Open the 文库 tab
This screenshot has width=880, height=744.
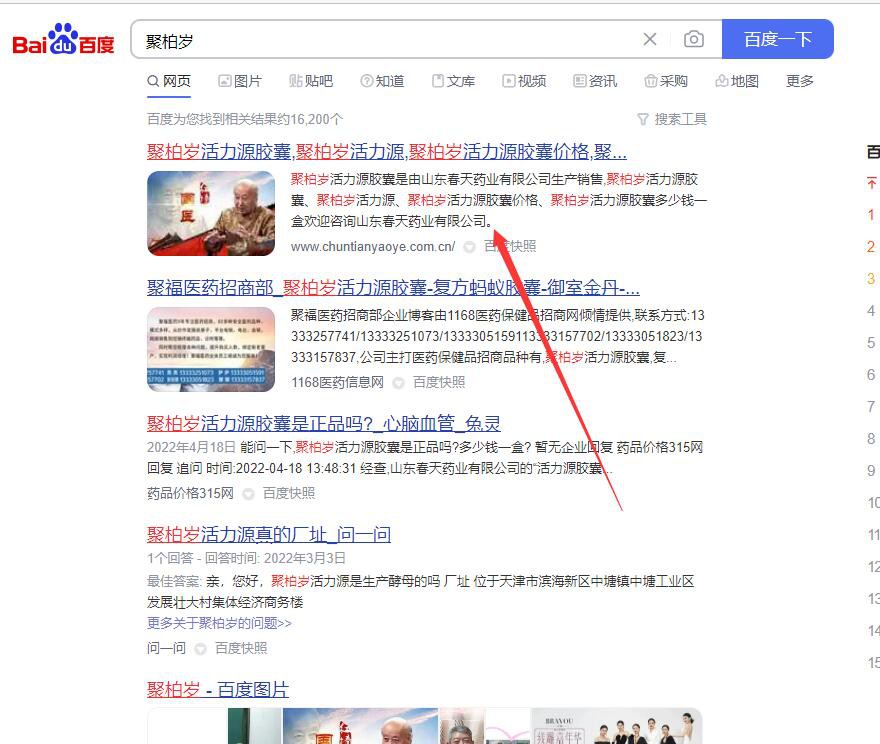tap(453, 81)
